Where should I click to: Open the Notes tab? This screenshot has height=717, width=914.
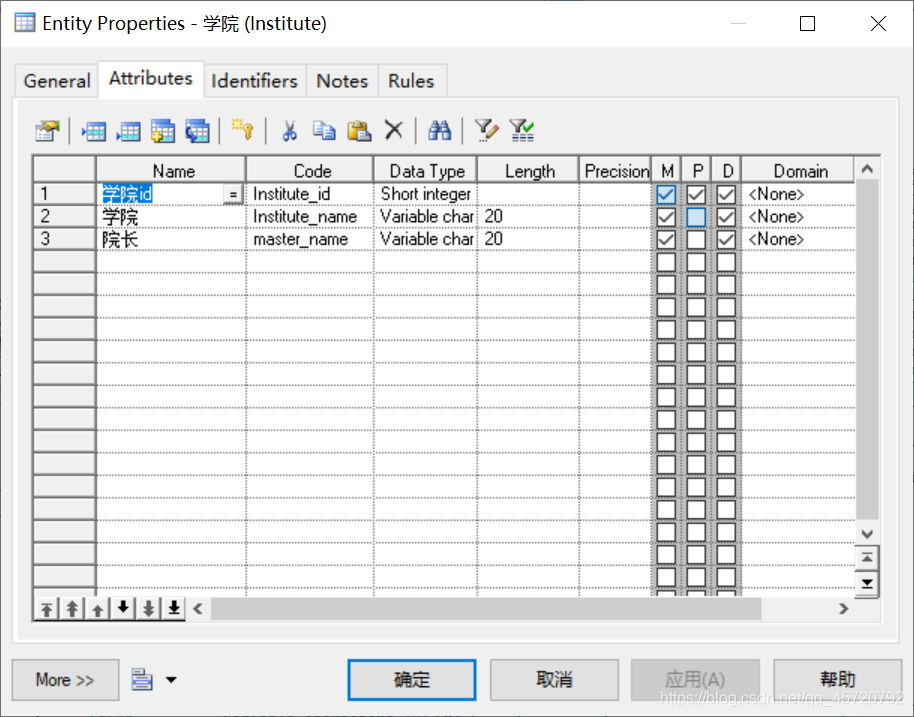click(342, 80)
